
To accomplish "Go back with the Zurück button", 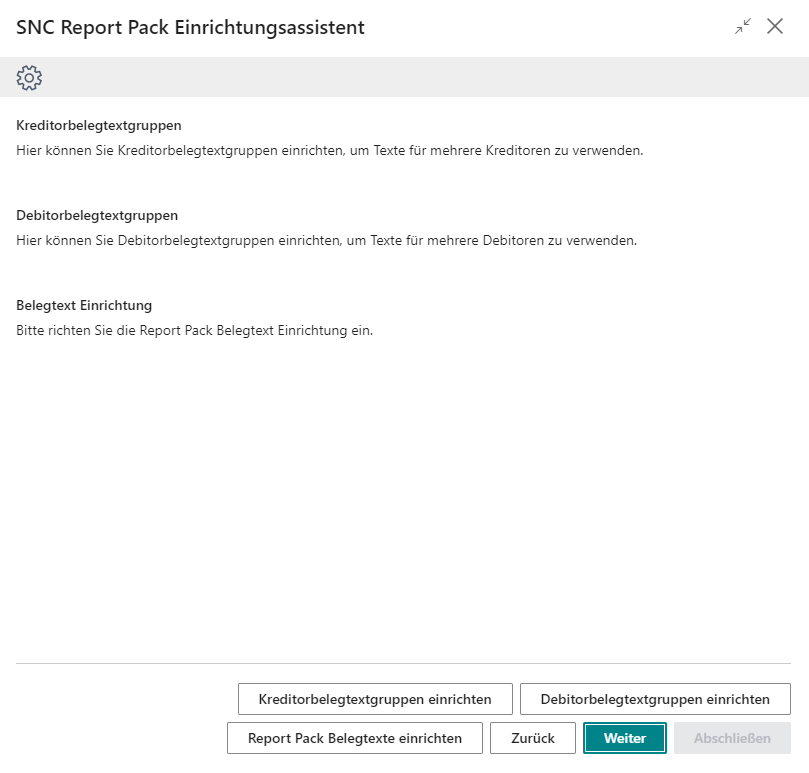I will (532, 738).
